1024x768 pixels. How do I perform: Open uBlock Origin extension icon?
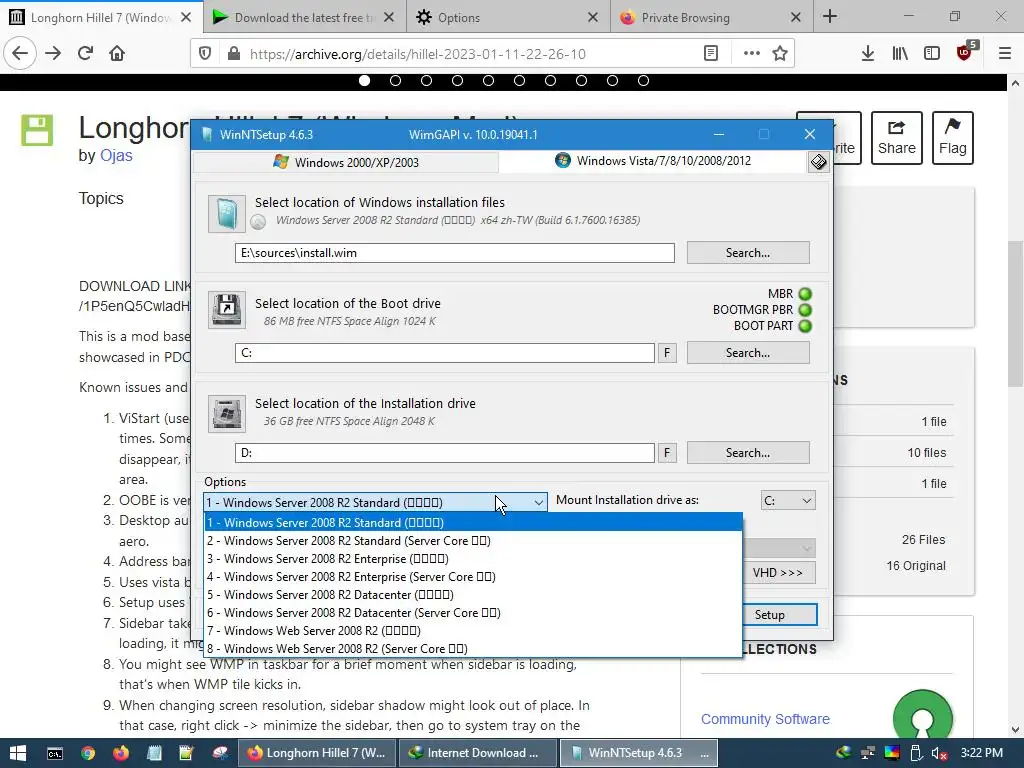966,52
